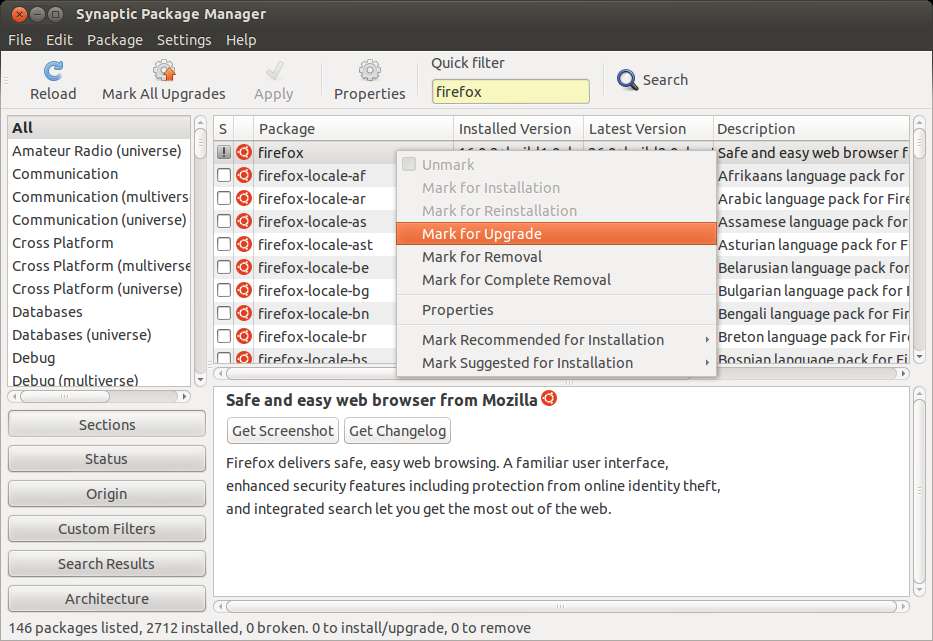The image size is (933, 641).
Task: Click Ubuntu icon next to firefox-locale-be
Action: click(243, 267)
